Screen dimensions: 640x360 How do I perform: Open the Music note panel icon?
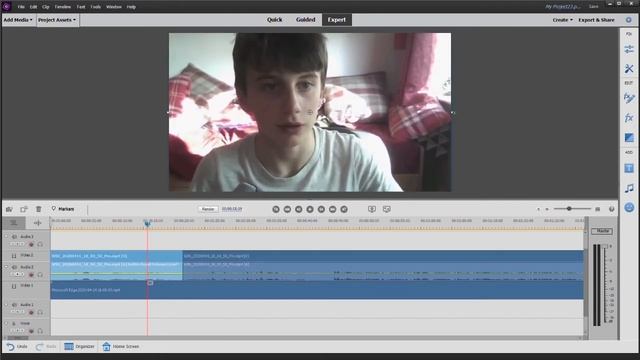(x=629, y=188)
